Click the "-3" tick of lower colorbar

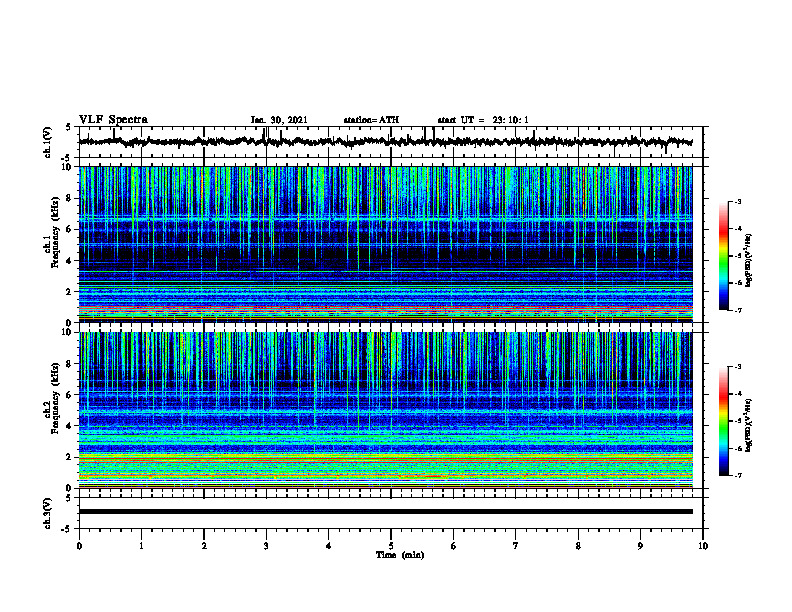(738, 367)
